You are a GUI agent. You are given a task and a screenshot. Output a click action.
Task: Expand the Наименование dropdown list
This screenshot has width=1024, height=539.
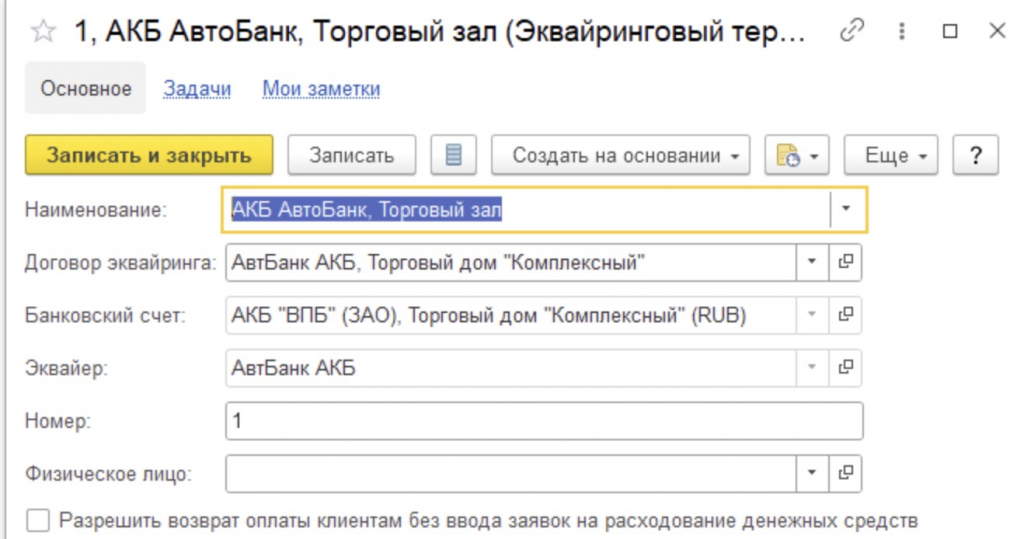(846, 209)
